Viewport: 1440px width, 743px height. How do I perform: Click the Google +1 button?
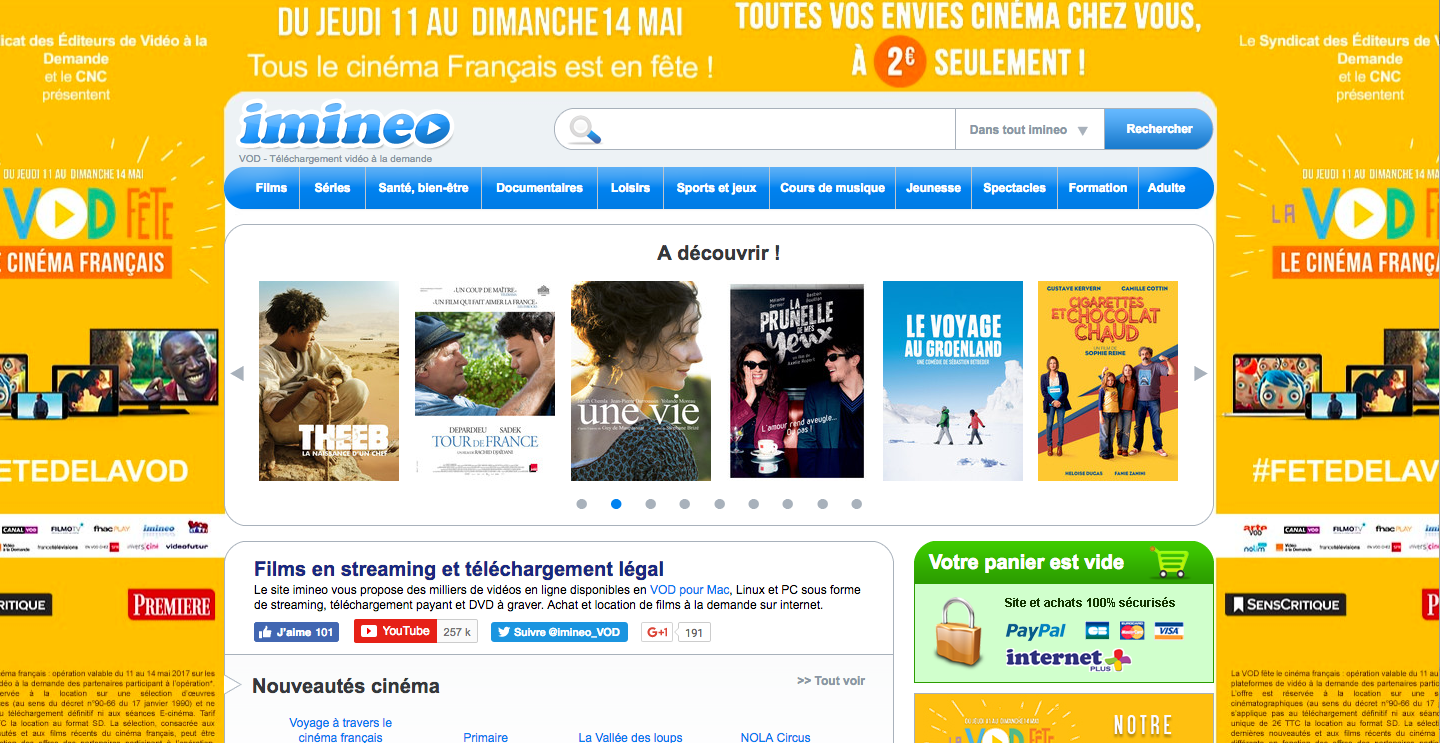tap(657, 632)
